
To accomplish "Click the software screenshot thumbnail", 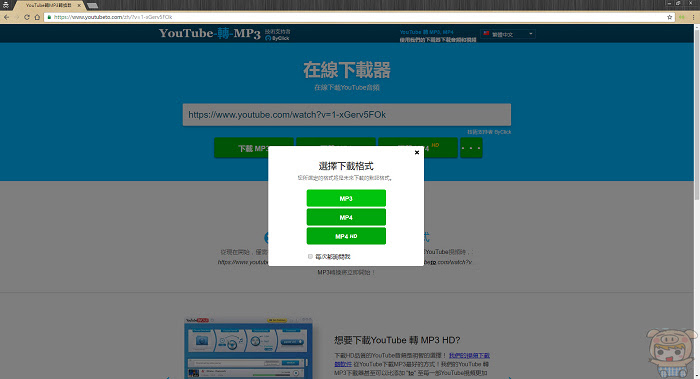I will pos(248,348).
